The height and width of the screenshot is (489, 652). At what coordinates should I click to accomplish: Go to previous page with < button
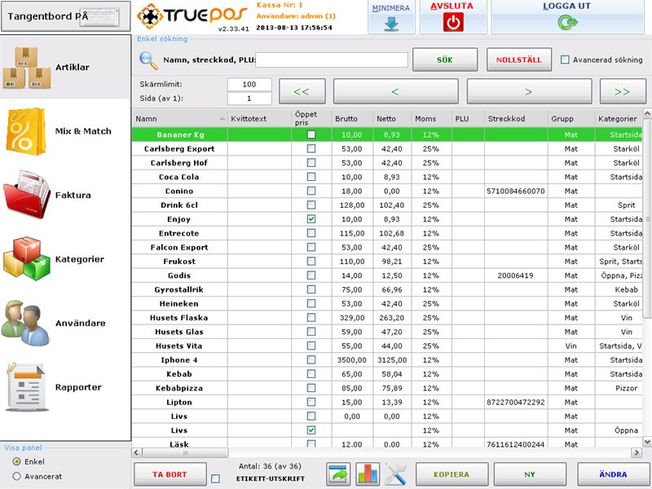(395, 91)
